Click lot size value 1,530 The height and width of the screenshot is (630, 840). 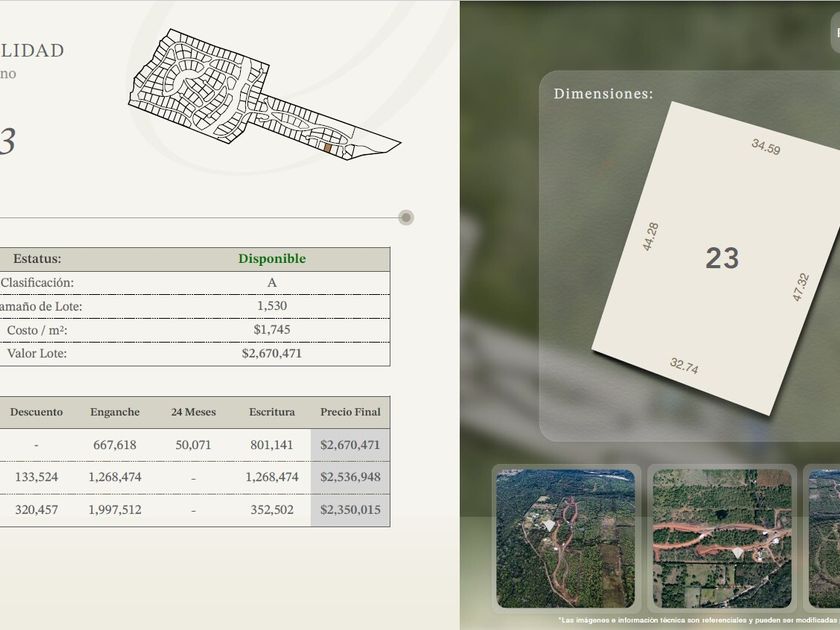click(272, 306)
